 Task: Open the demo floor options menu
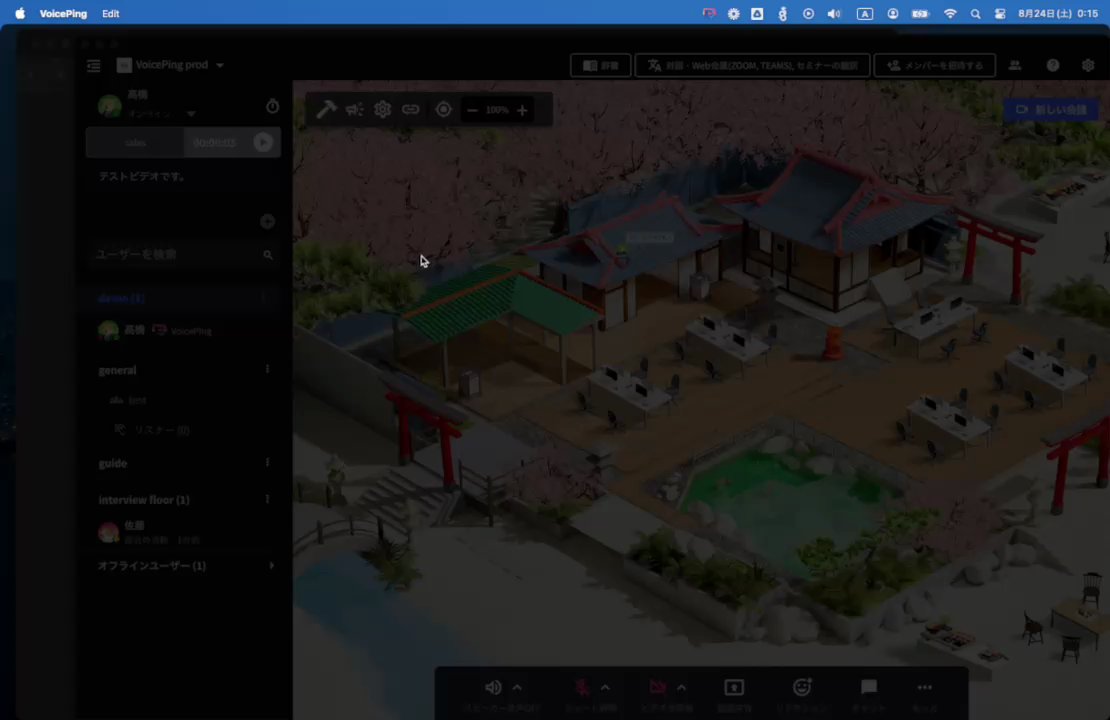click(267, 298)
